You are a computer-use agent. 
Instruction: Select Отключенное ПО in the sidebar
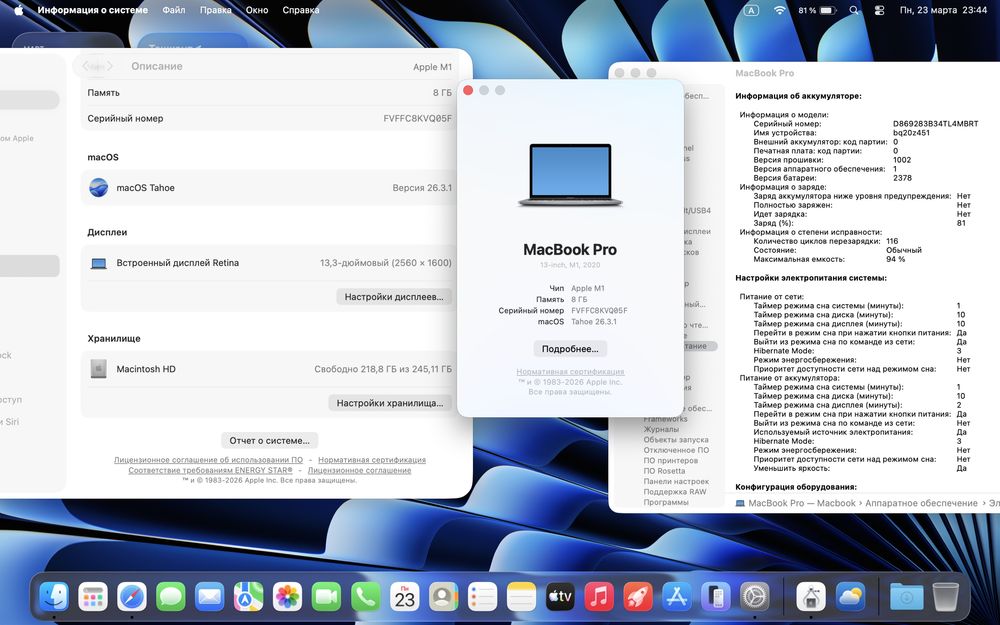click(676, 450)
